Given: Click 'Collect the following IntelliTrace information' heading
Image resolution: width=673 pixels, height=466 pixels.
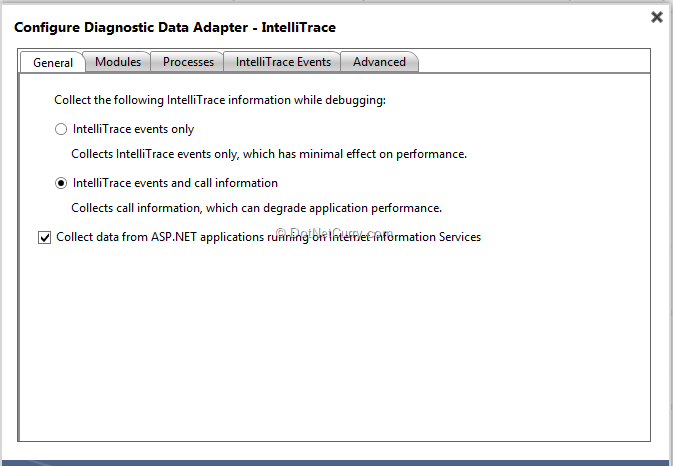Looking at the screenshot, I should click(220, 100).
